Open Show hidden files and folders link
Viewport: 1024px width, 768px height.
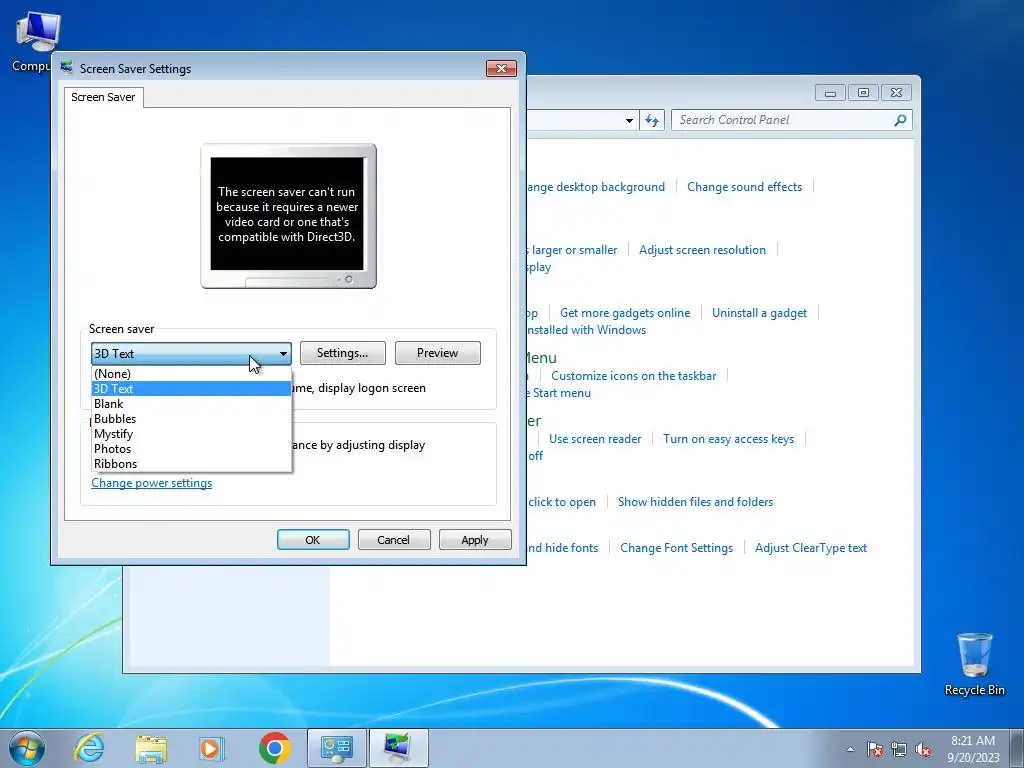click(696, 502)
